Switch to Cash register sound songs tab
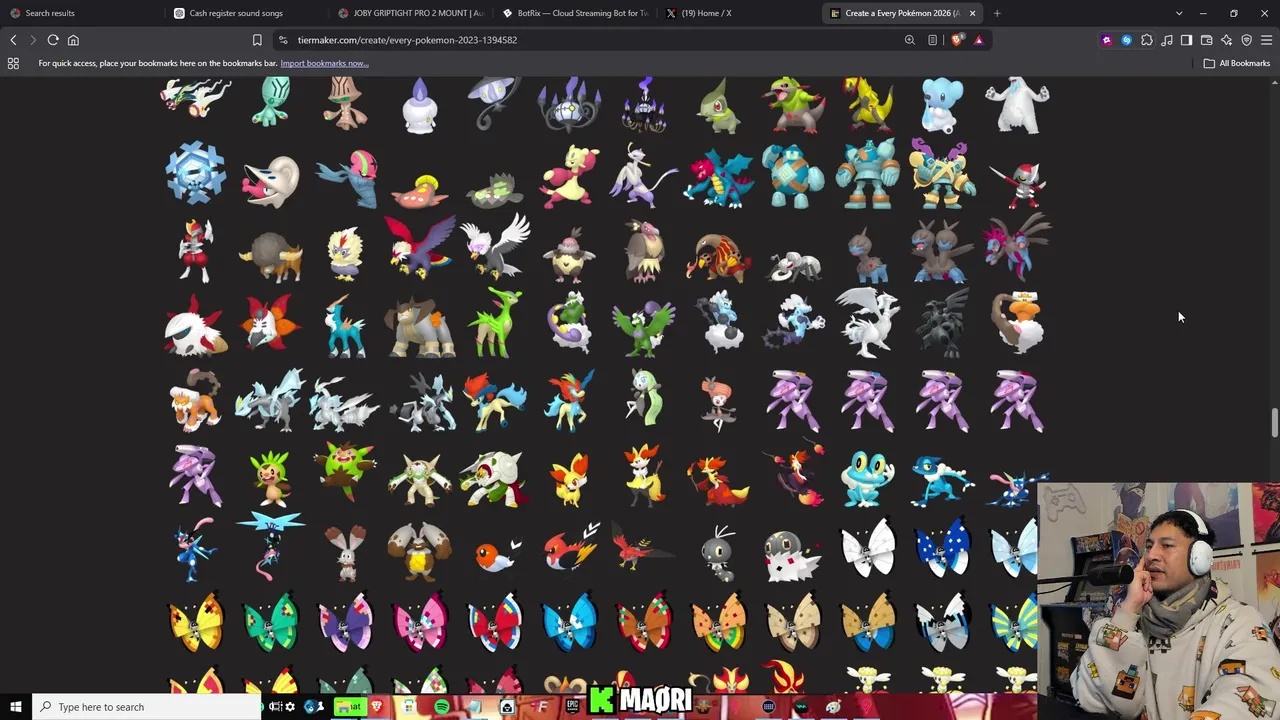The width and height of the screenshot is (1280, 720). tap(244, 13)
